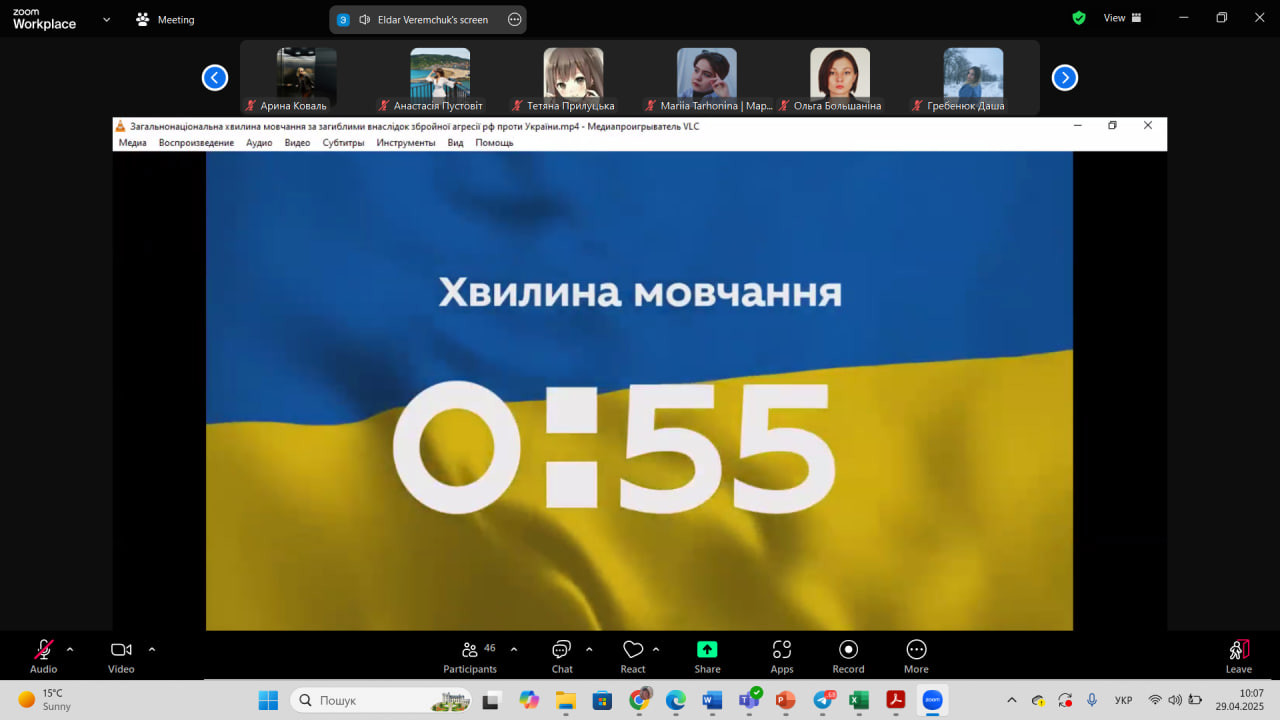Select Анастасія Пустовіт's video thumbnail
This screenshot has height=720, width=1280.
click(x=440, y=79)
